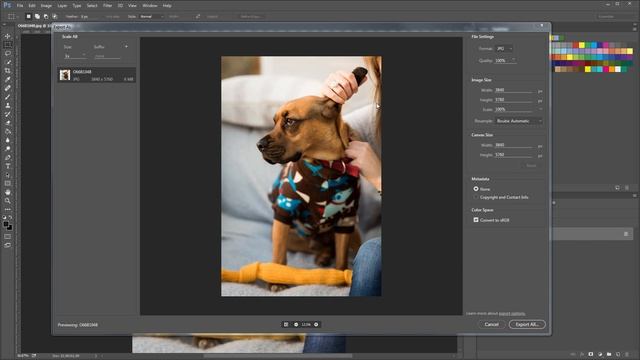Select the Type tool
640x360 pixels.
pyautogui.click(x=8, y=166)
